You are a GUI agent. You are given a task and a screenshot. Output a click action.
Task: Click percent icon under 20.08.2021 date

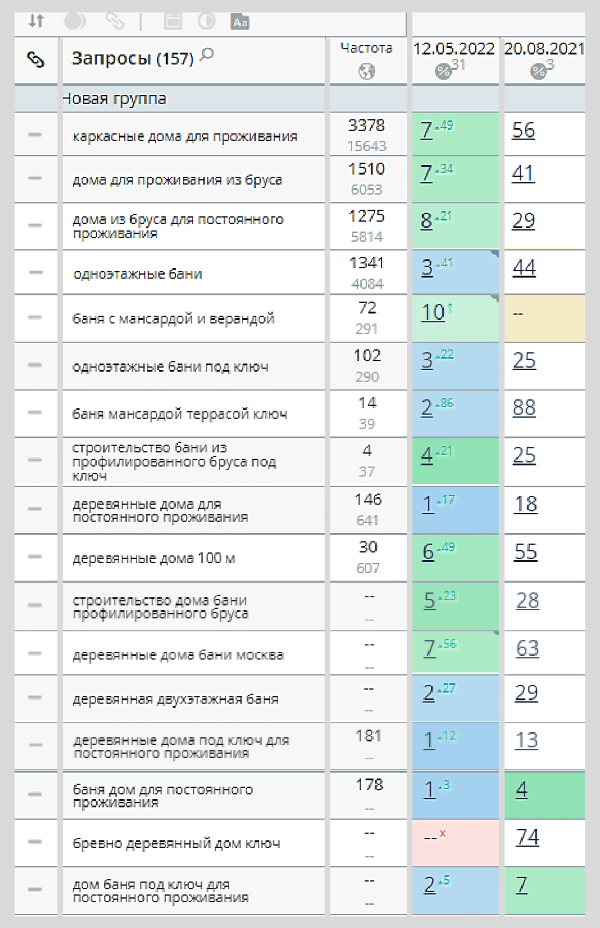[x=538, y=72]
